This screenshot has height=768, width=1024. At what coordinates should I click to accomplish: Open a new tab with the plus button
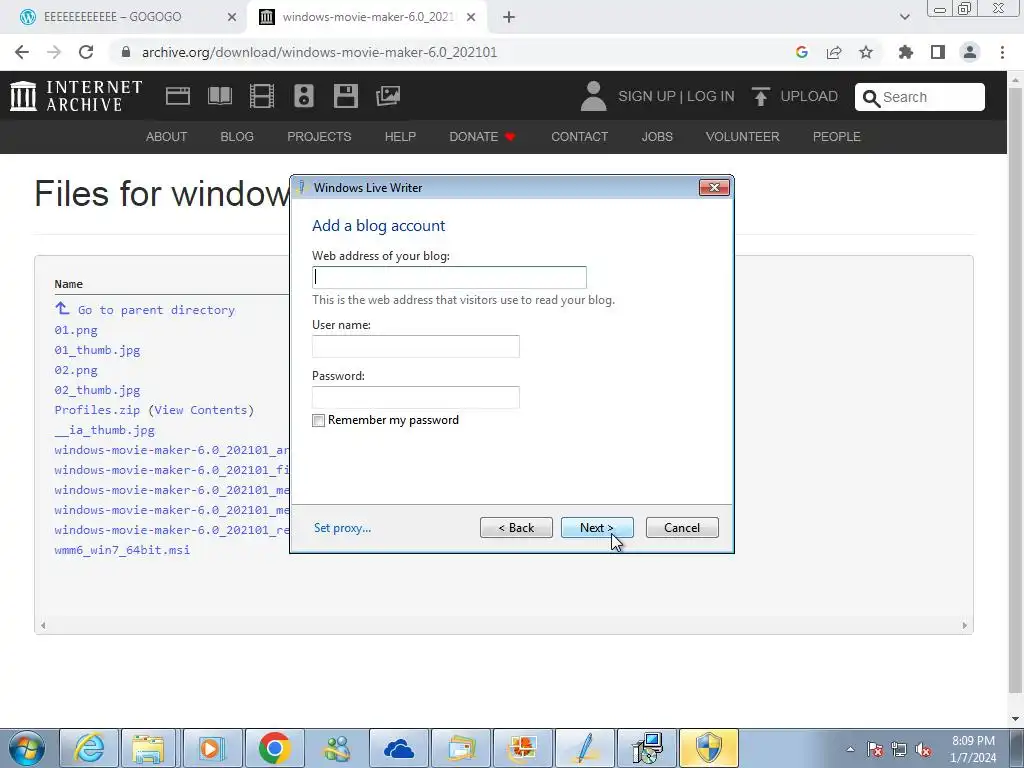pyautogui.click(x=509, y=17)
